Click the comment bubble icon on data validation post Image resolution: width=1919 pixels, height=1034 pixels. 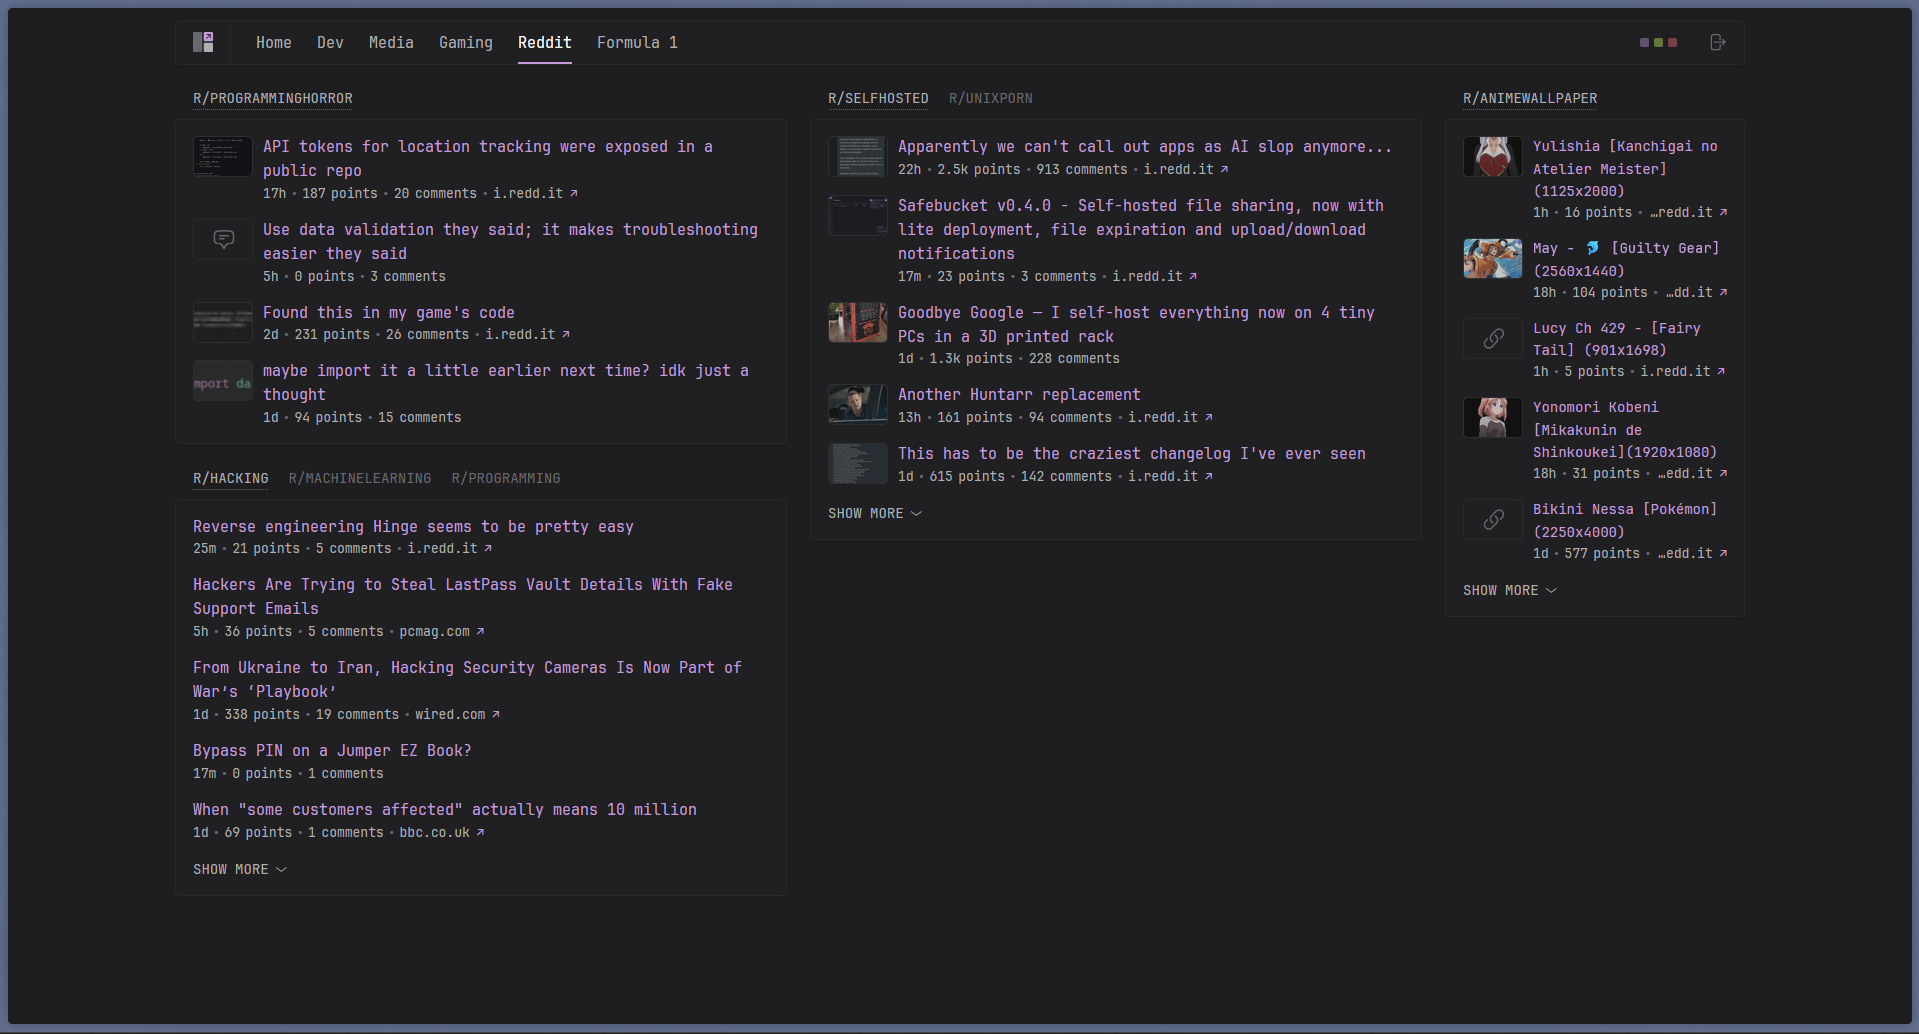(x=222, y=239)
